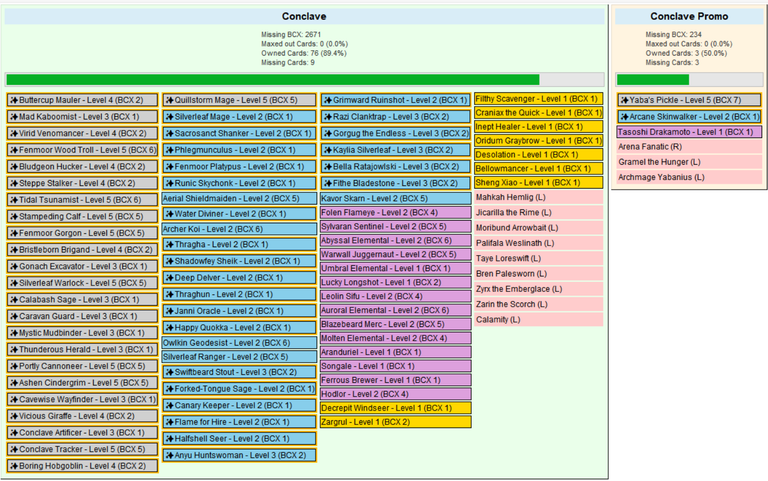Select missing card Calamity (L)

coord(538,320)
